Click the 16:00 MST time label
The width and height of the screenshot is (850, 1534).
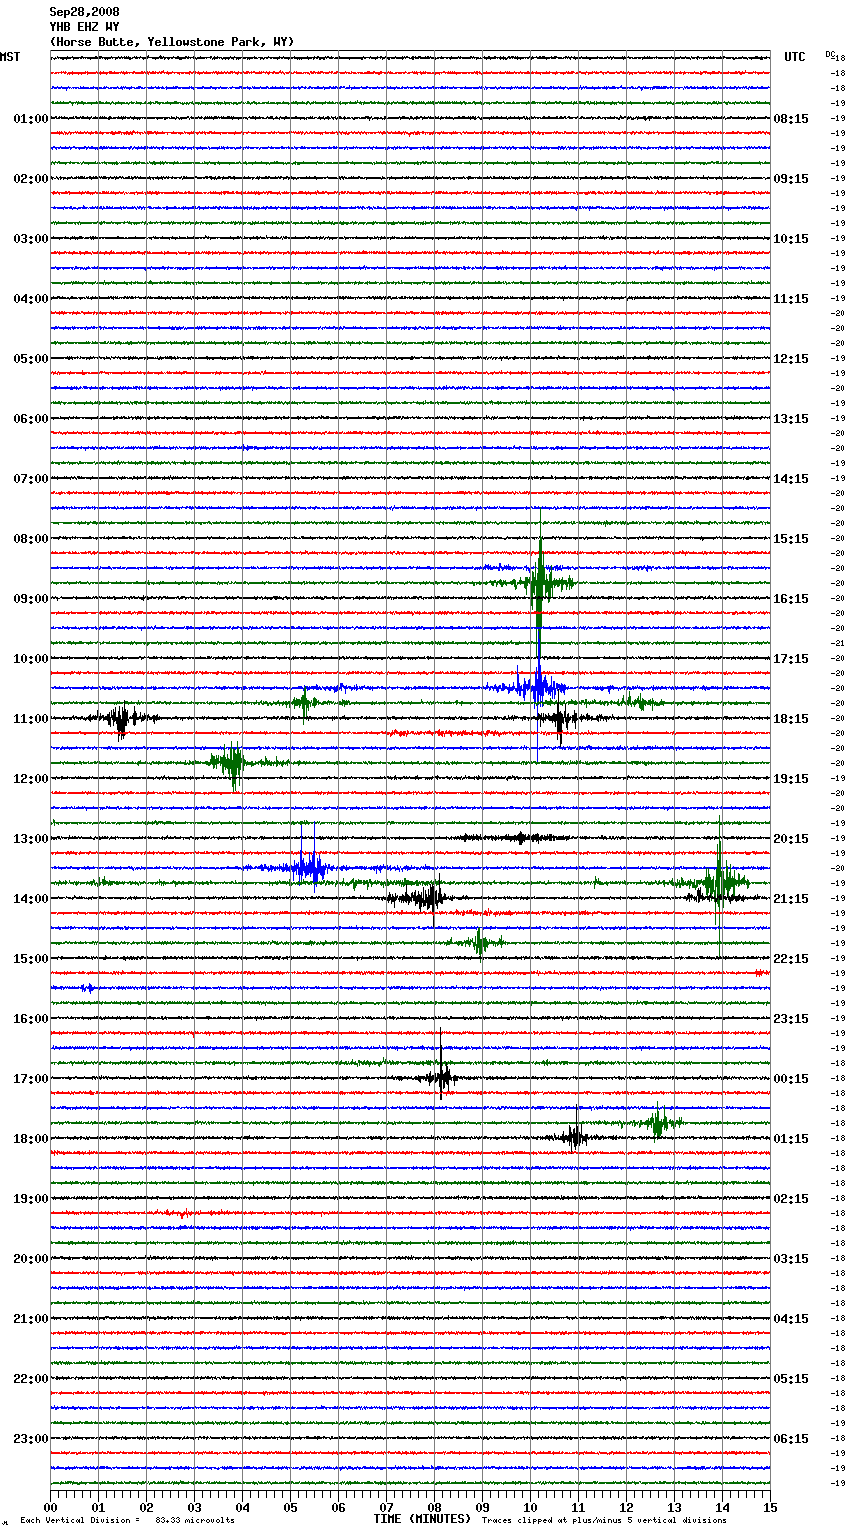coord(30,1019)
